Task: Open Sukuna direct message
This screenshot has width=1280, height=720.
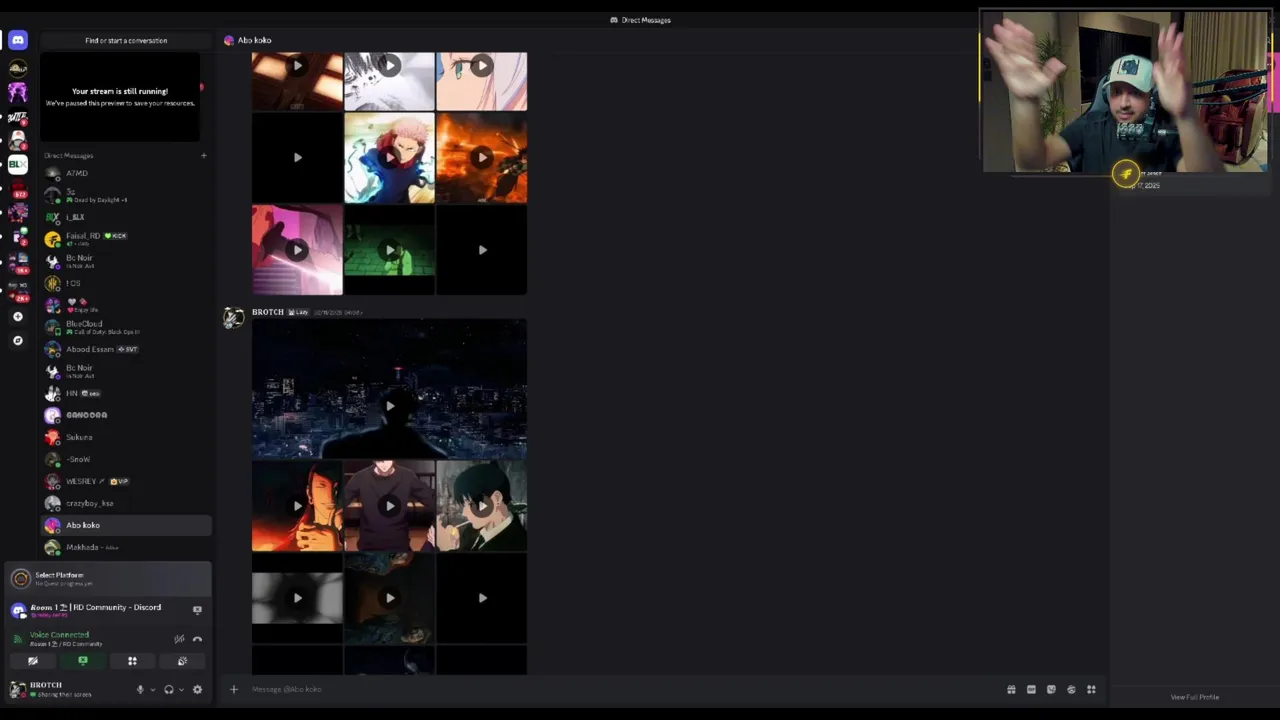Action: click(126, 437)
